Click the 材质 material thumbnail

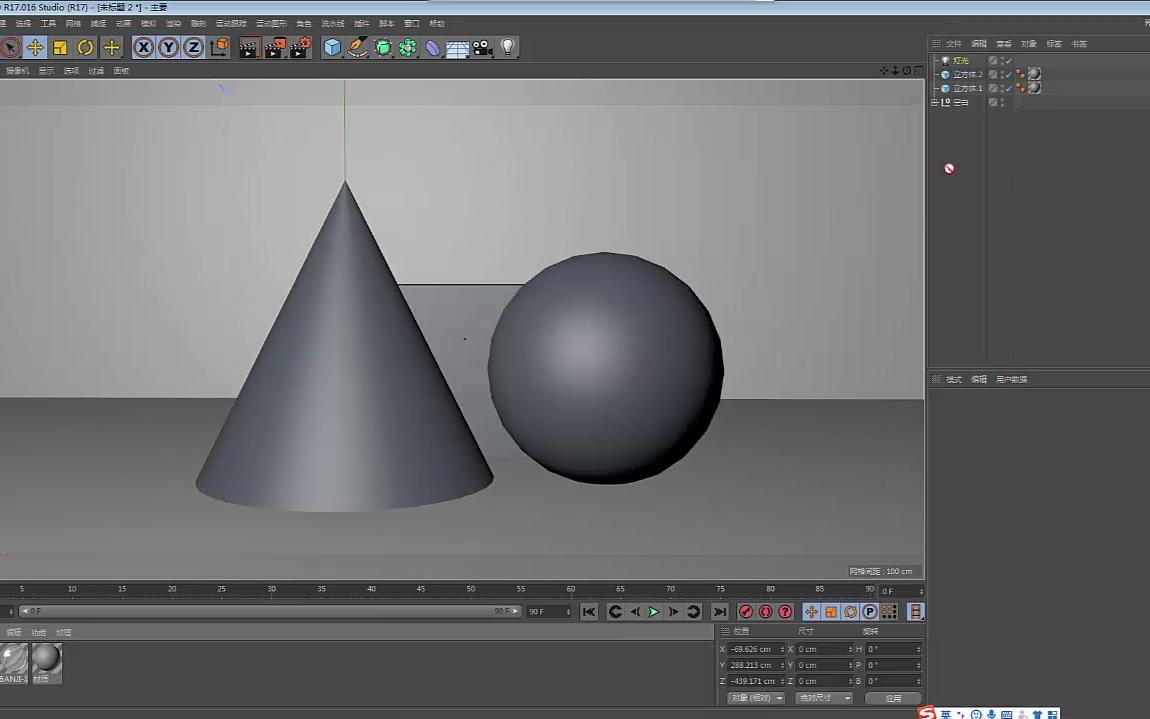tap(46, 663)
